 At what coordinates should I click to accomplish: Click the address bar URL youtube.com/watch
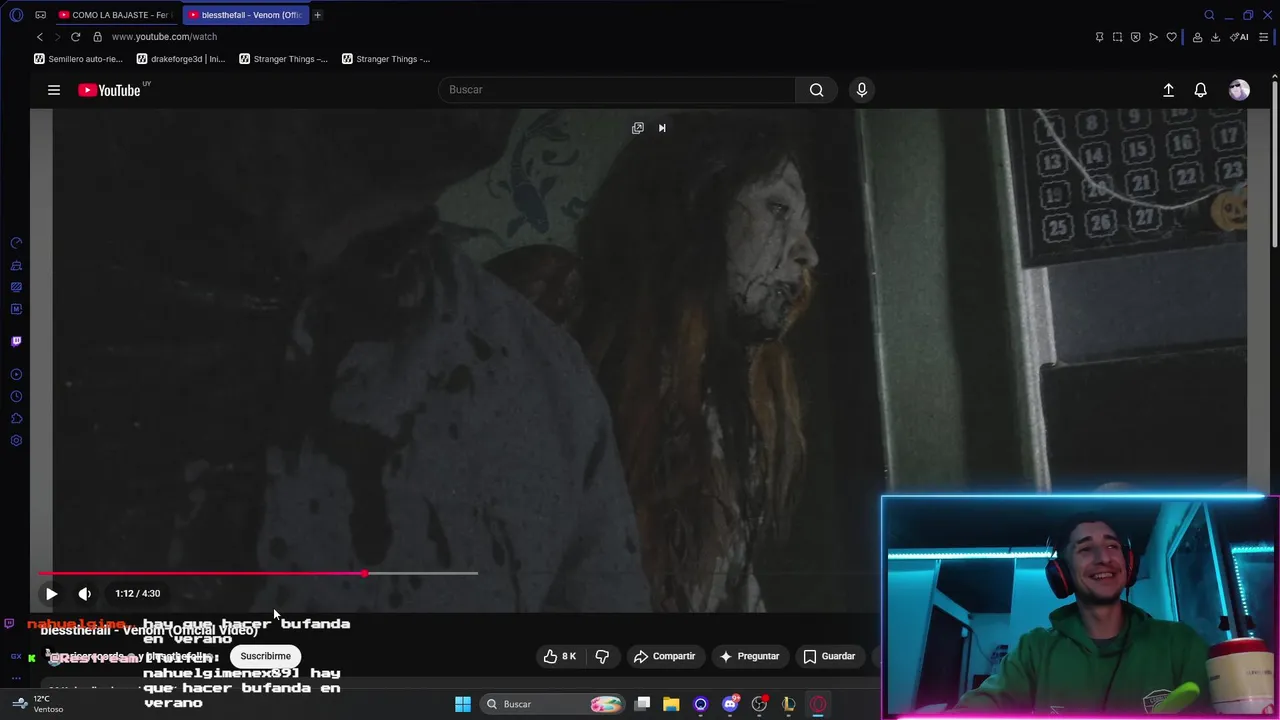click(x=164, y=37)
